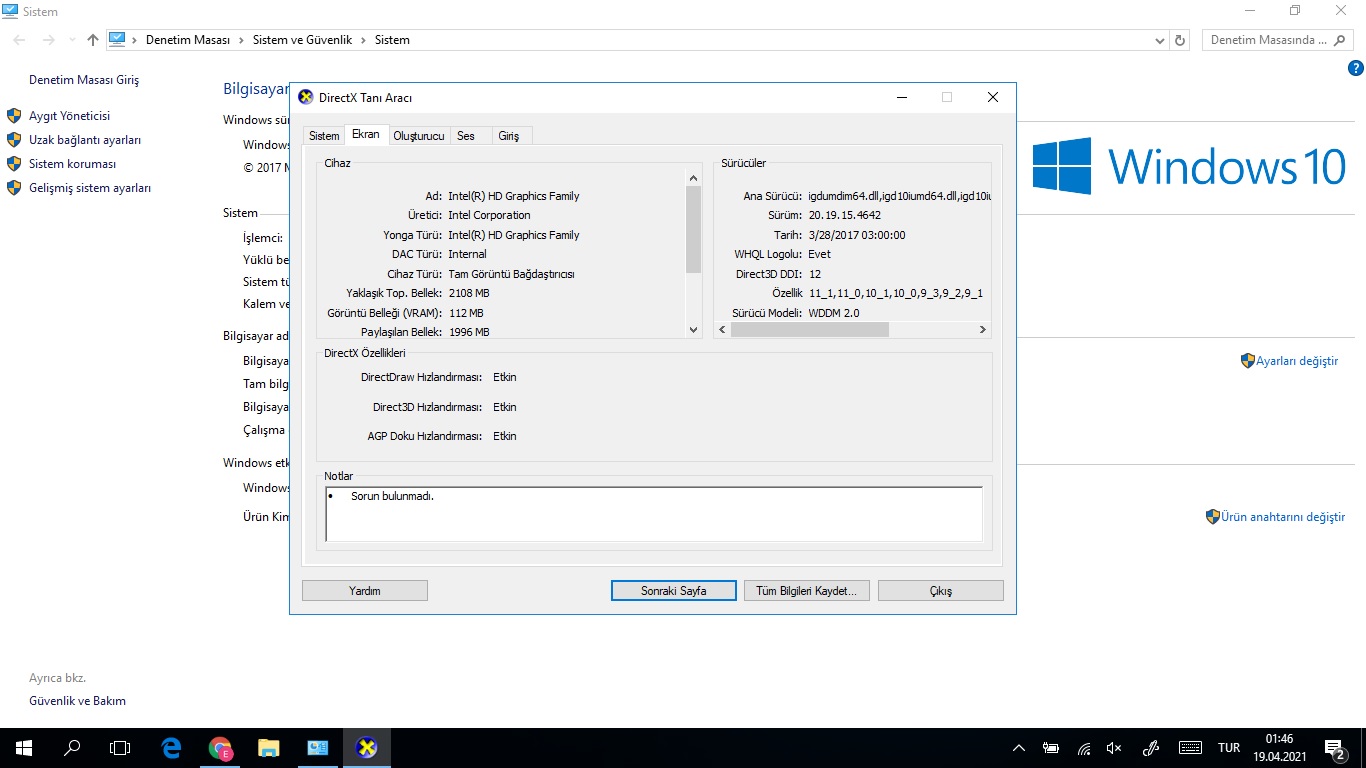Exit the dialog with Çıkış button

coord(941,591)
